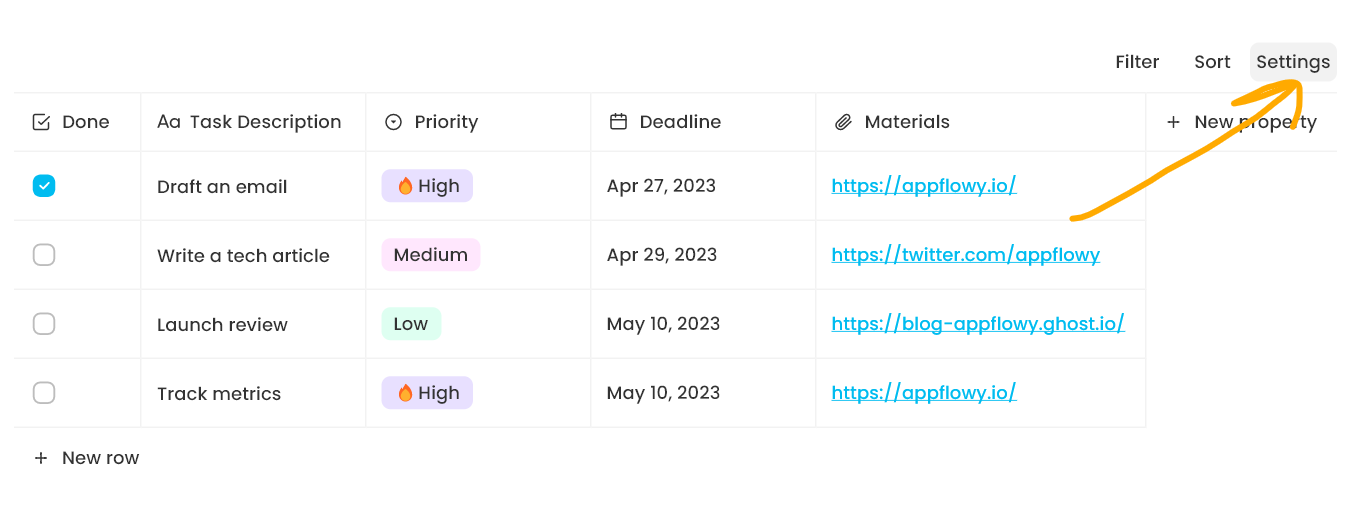
Task: Uncheck Done for Draft an email
Action: [x=44, y=186]
